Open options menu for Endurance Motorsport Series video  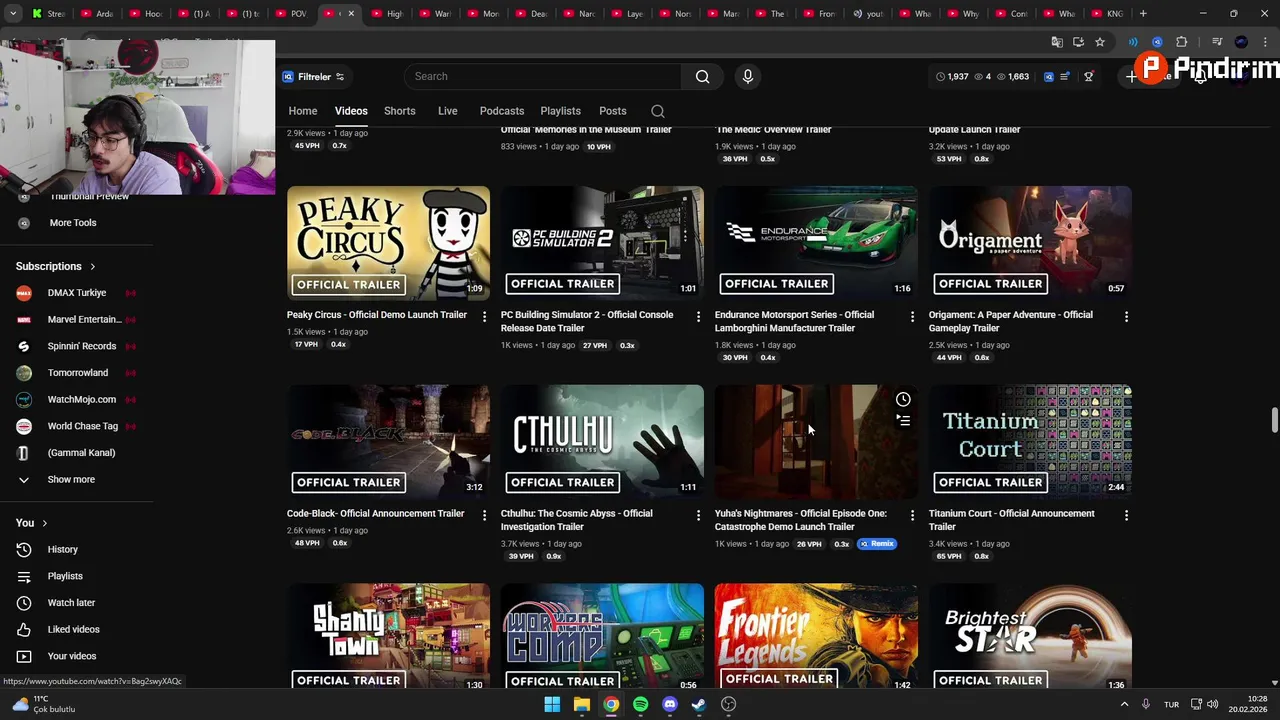point(912,316)
